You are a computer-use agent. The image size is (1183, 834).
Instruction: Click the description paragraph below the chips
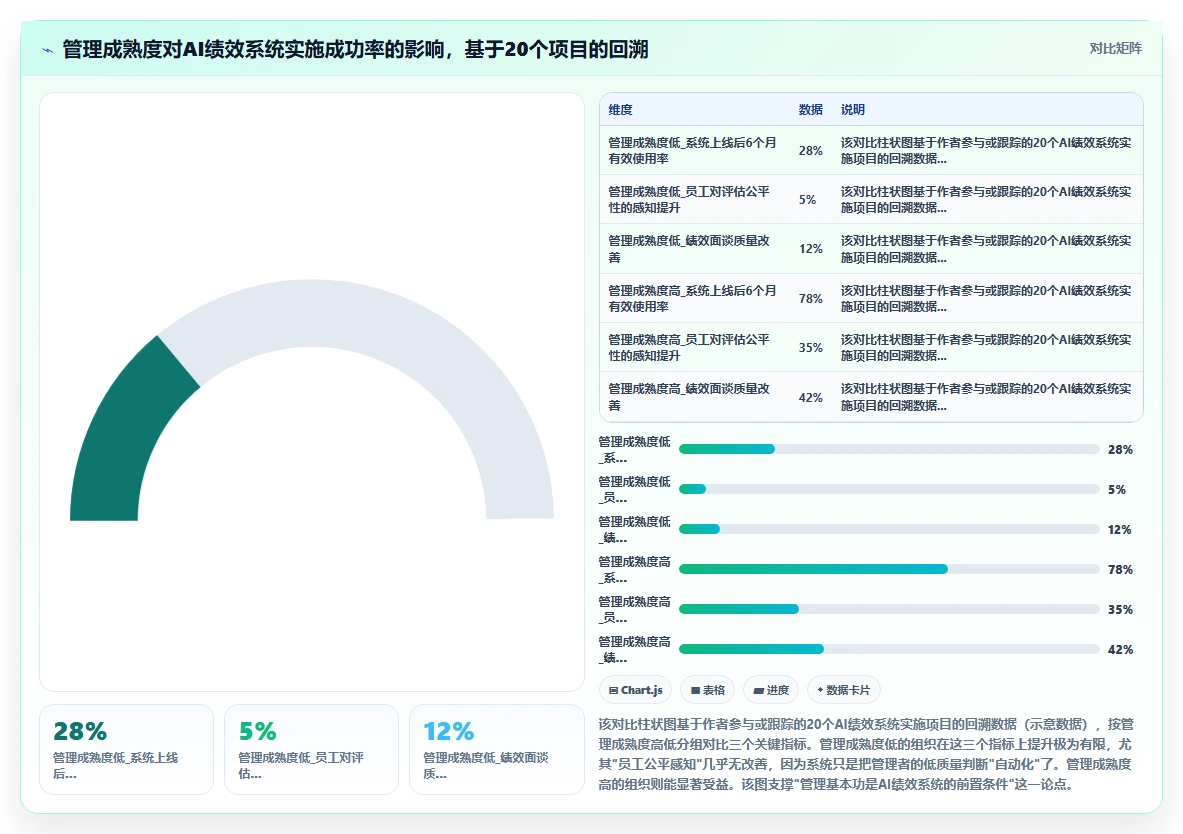click(x=866, y=754)
